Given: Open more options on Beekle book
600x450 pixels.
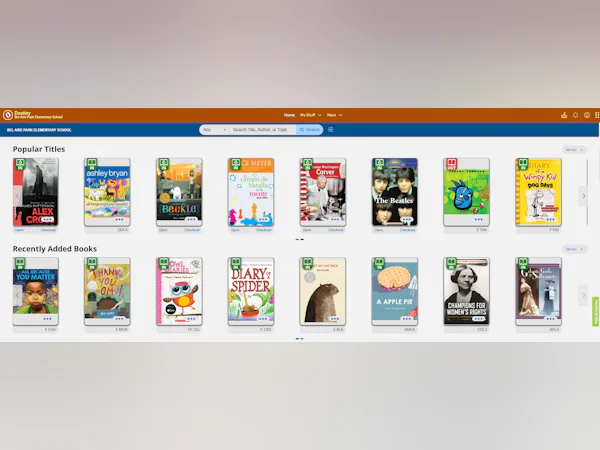Looking at the screenshot, I should pyautogui.click(x=191, y=219).
